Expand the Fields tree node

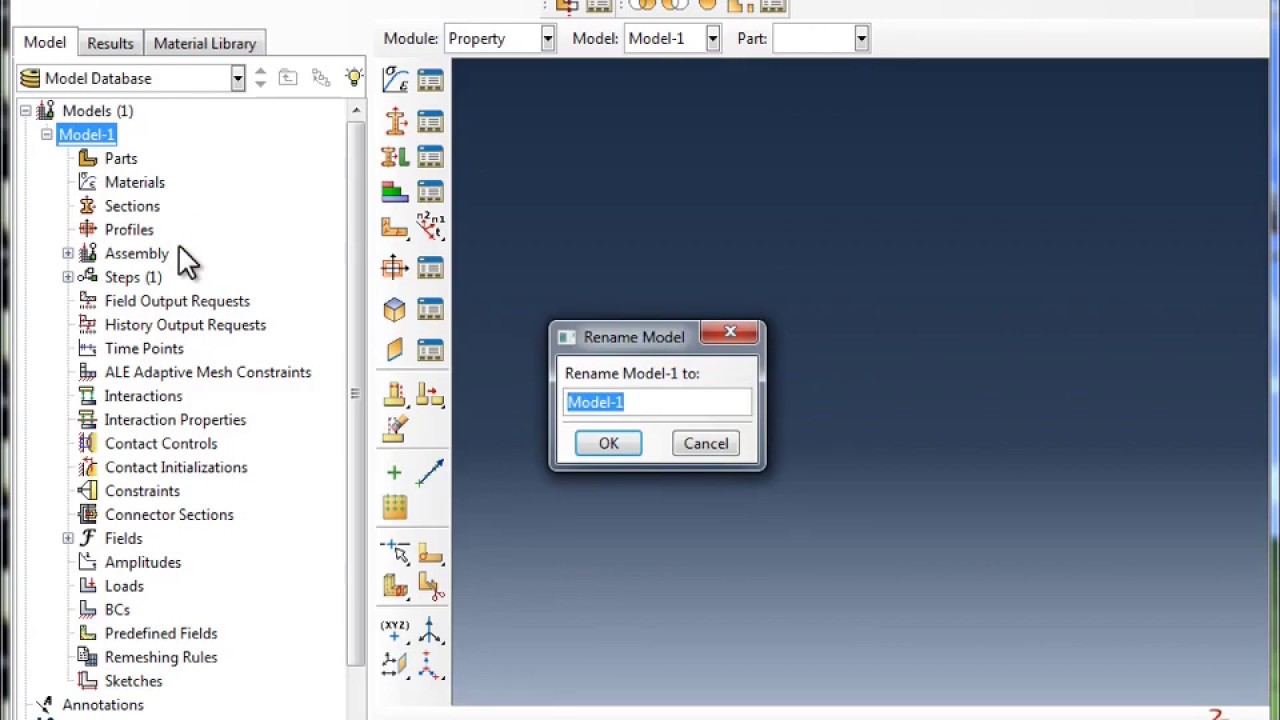tap(68, 538)
